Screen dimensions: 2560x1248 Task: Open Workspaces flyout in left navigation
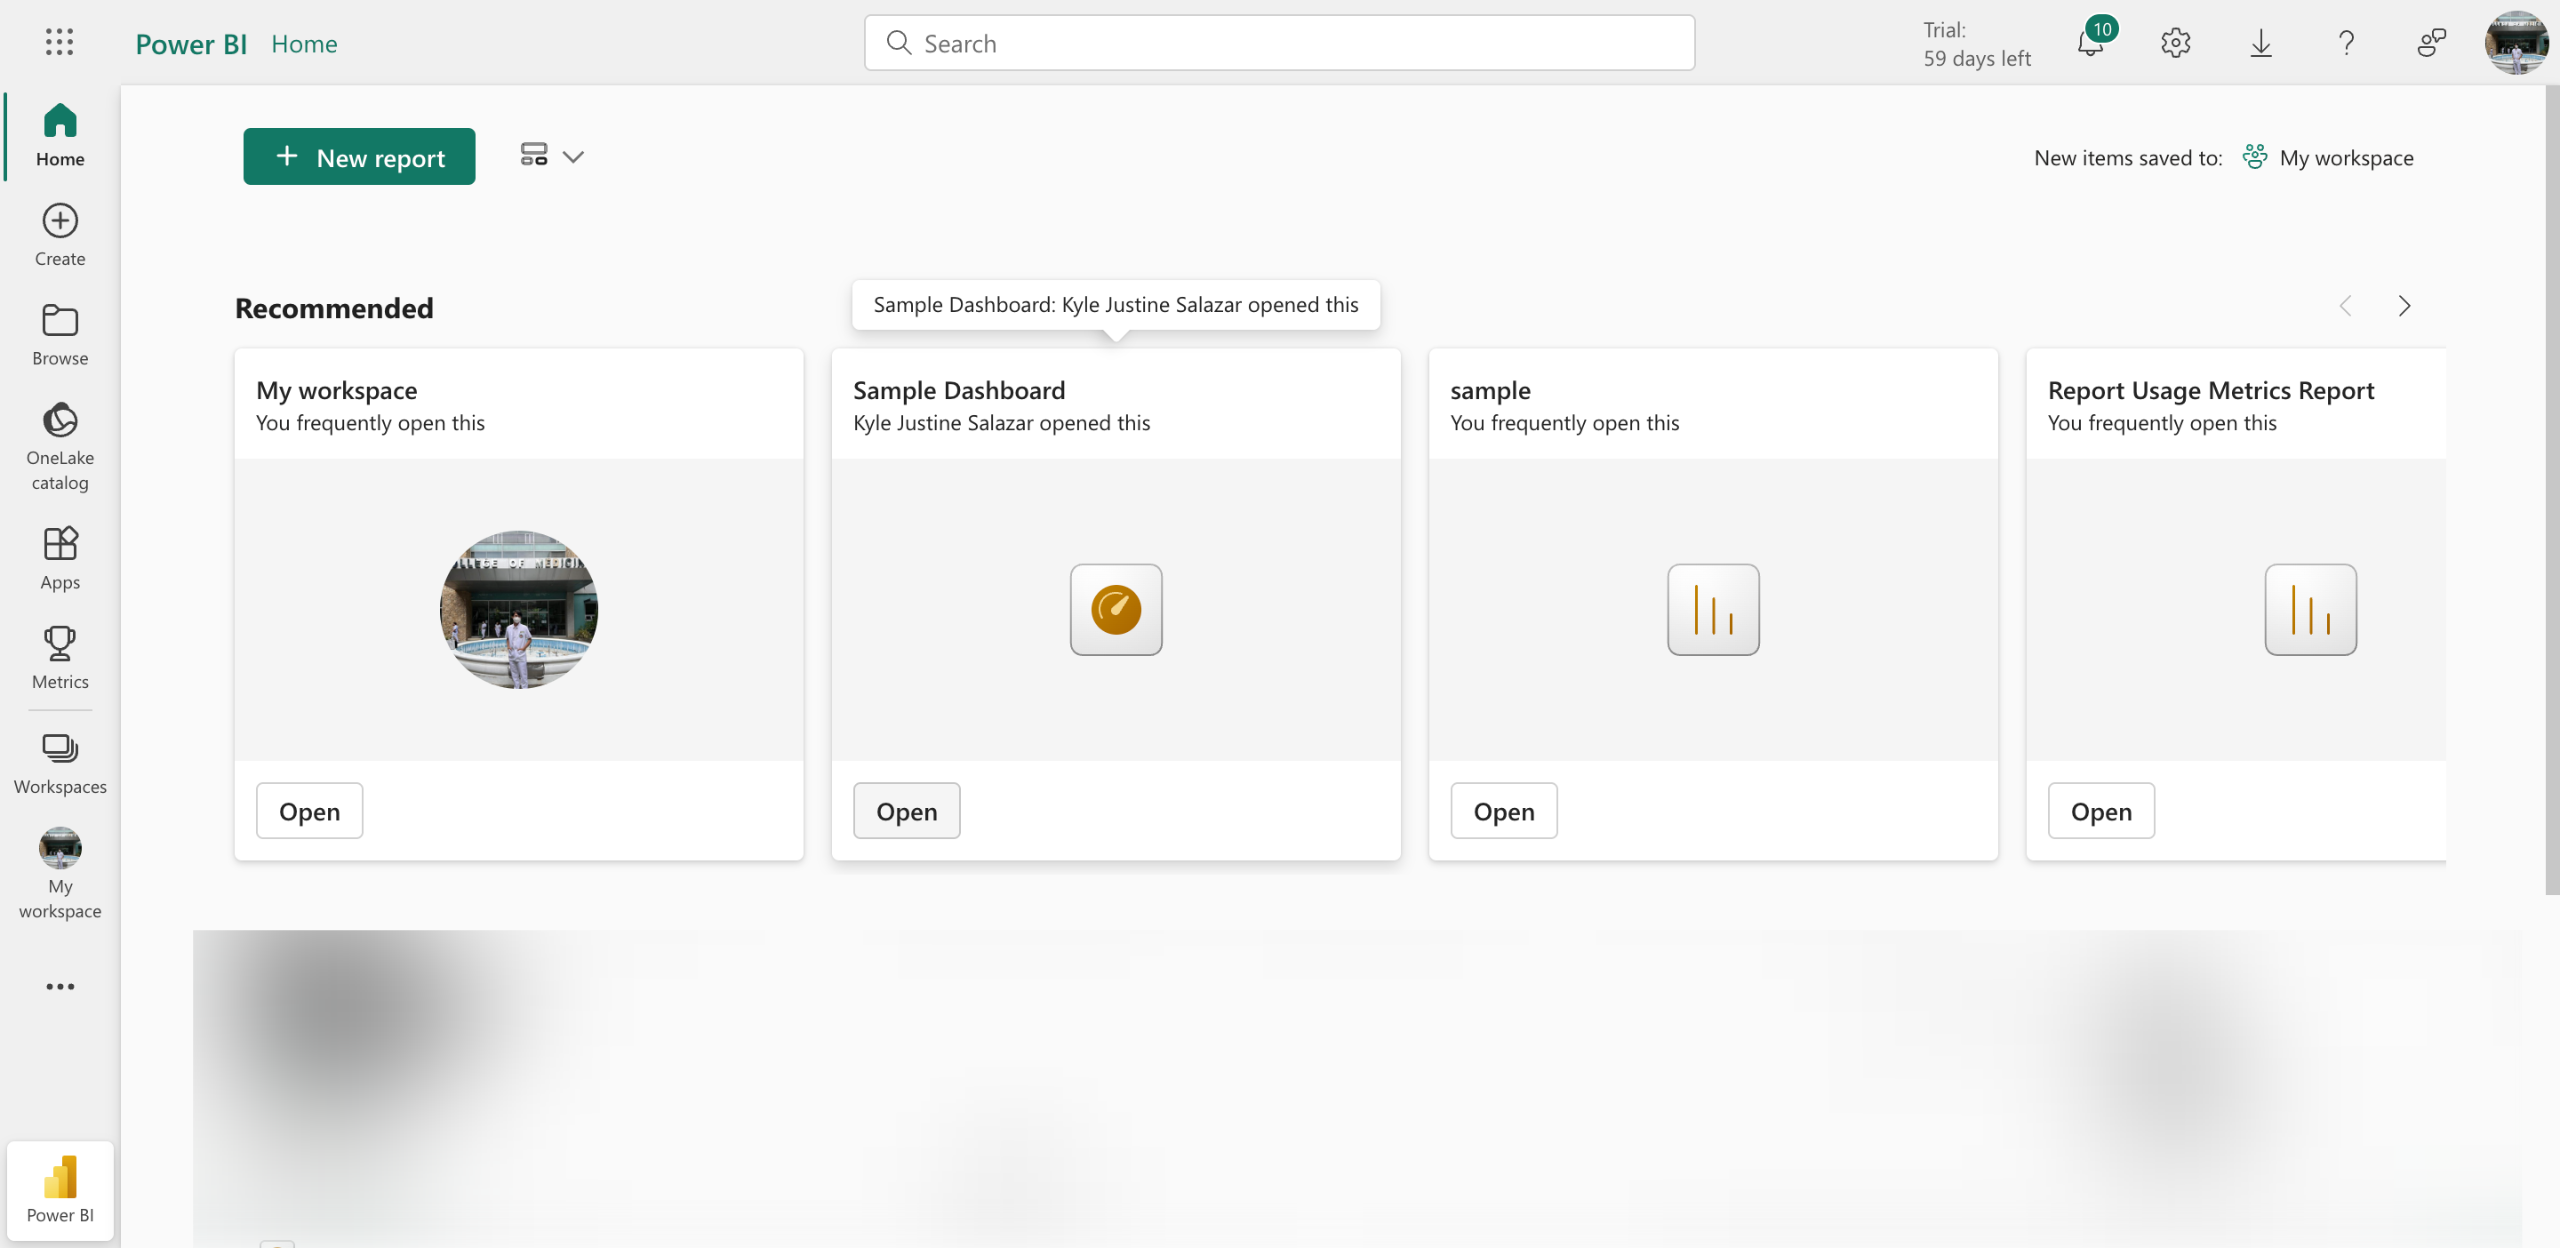[x=60, y=763]
